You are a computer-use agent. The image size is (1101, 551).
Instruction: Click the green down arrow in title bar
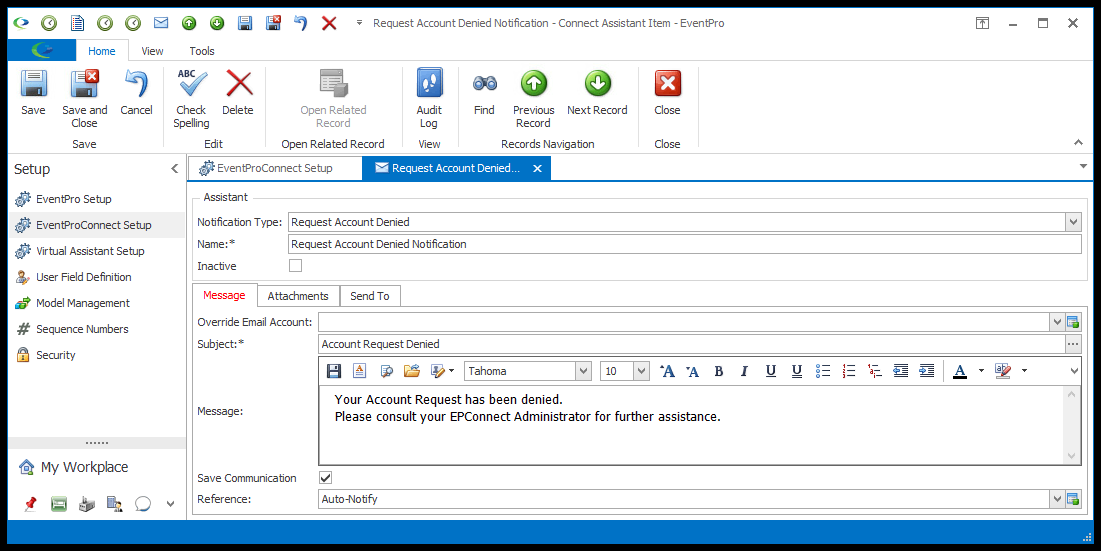point(217,23)
